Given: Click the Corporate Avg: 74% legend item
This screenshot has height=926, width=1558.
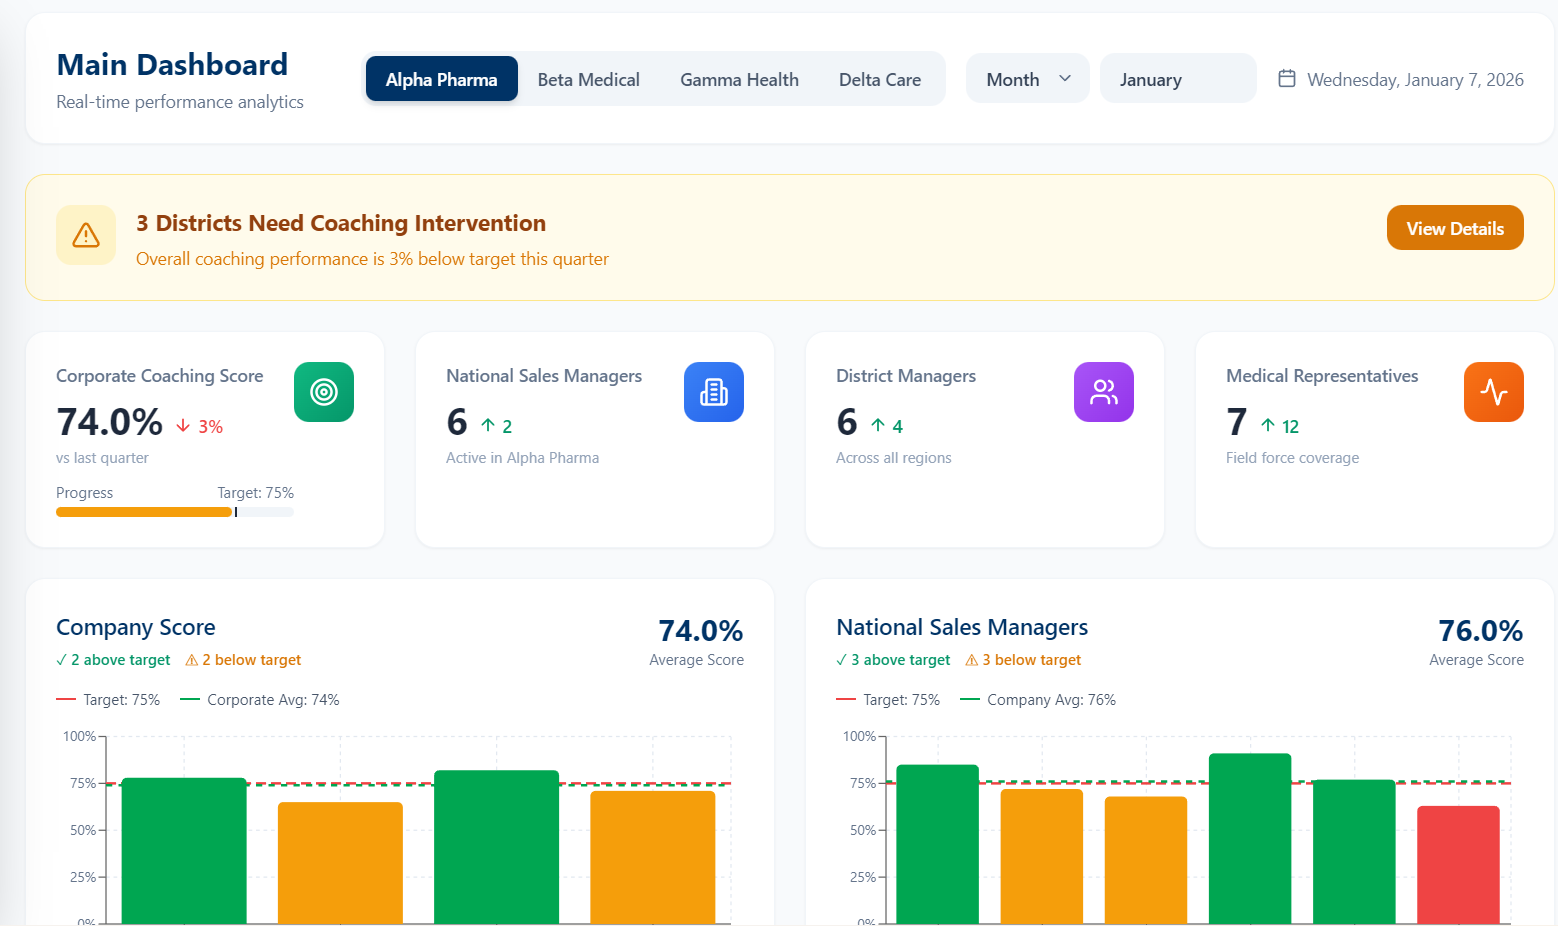Looking at the screenshot, I should tap(260, 700).
